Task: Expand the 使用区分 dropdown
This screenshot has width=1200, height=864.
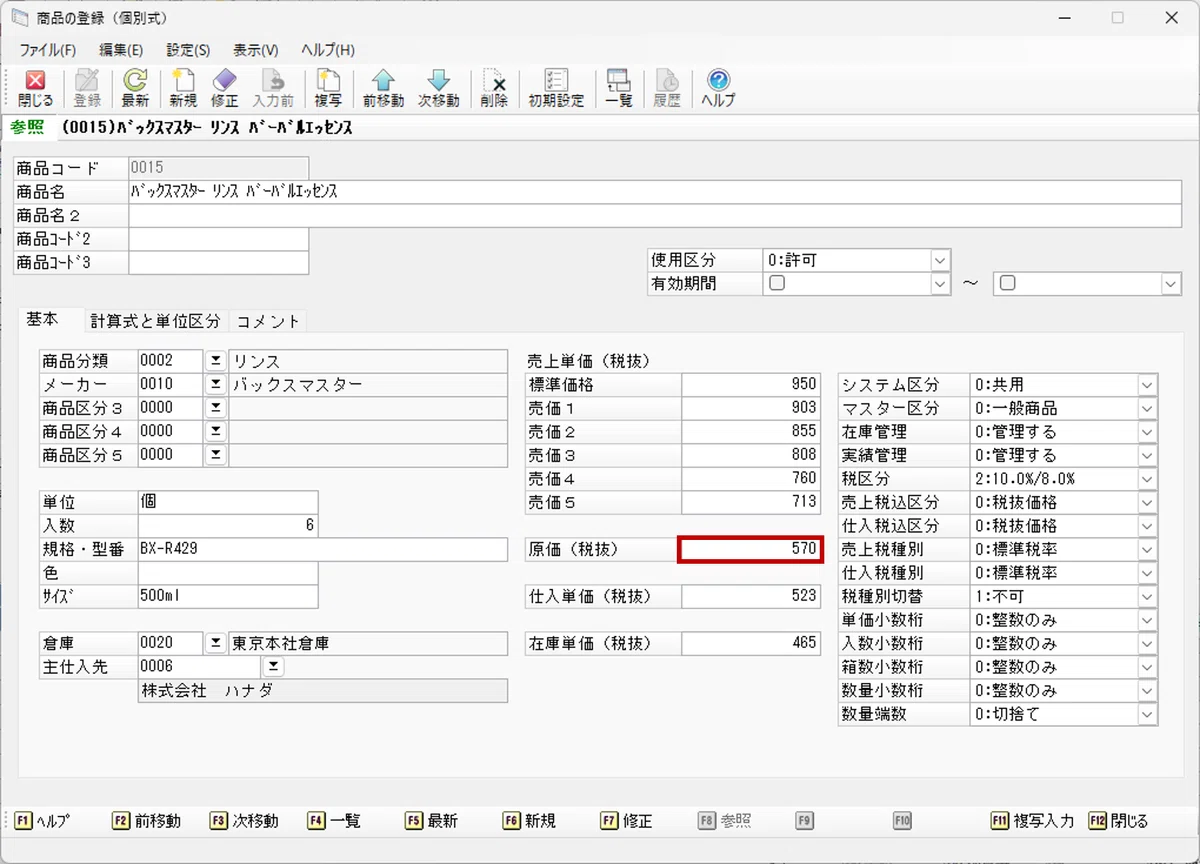Action: pos(939,260)
